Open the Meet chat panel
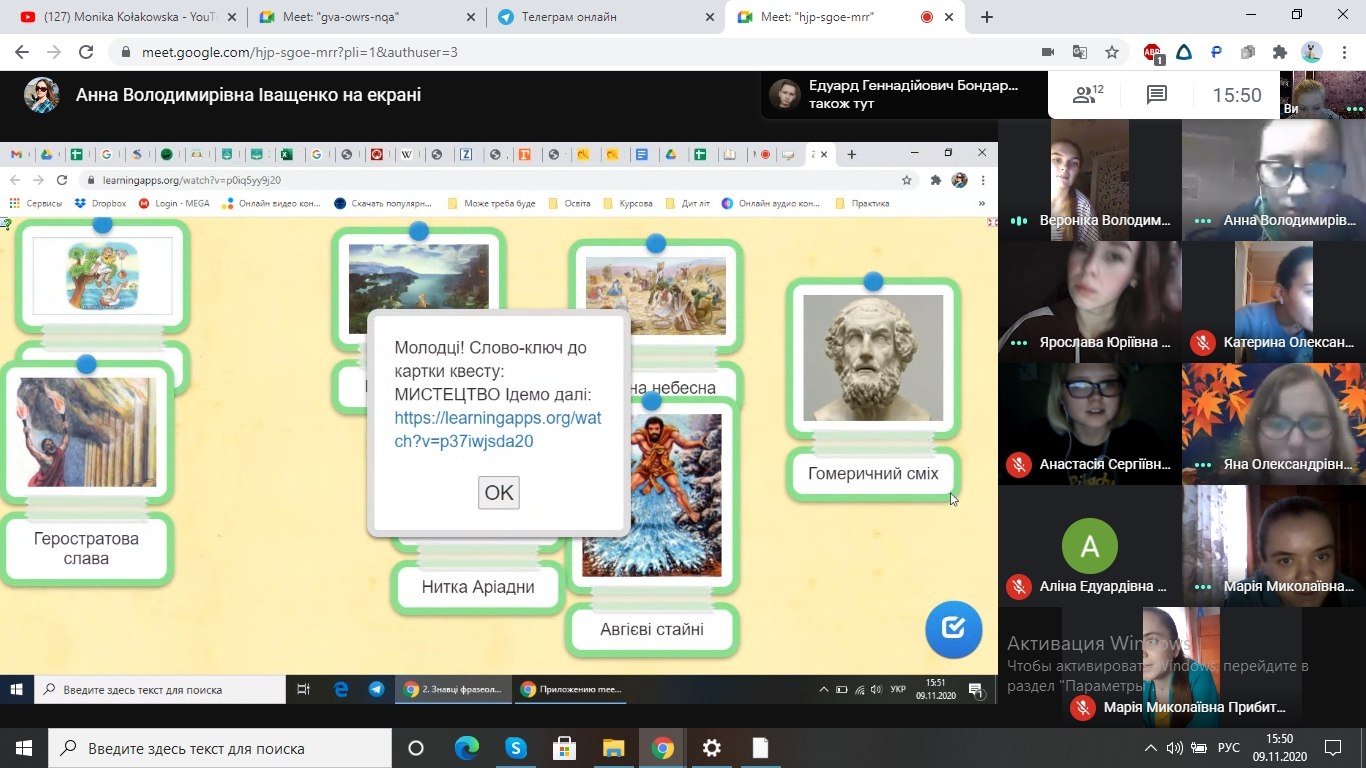Screen dimensions: 1366x768 click(1157, 95)
